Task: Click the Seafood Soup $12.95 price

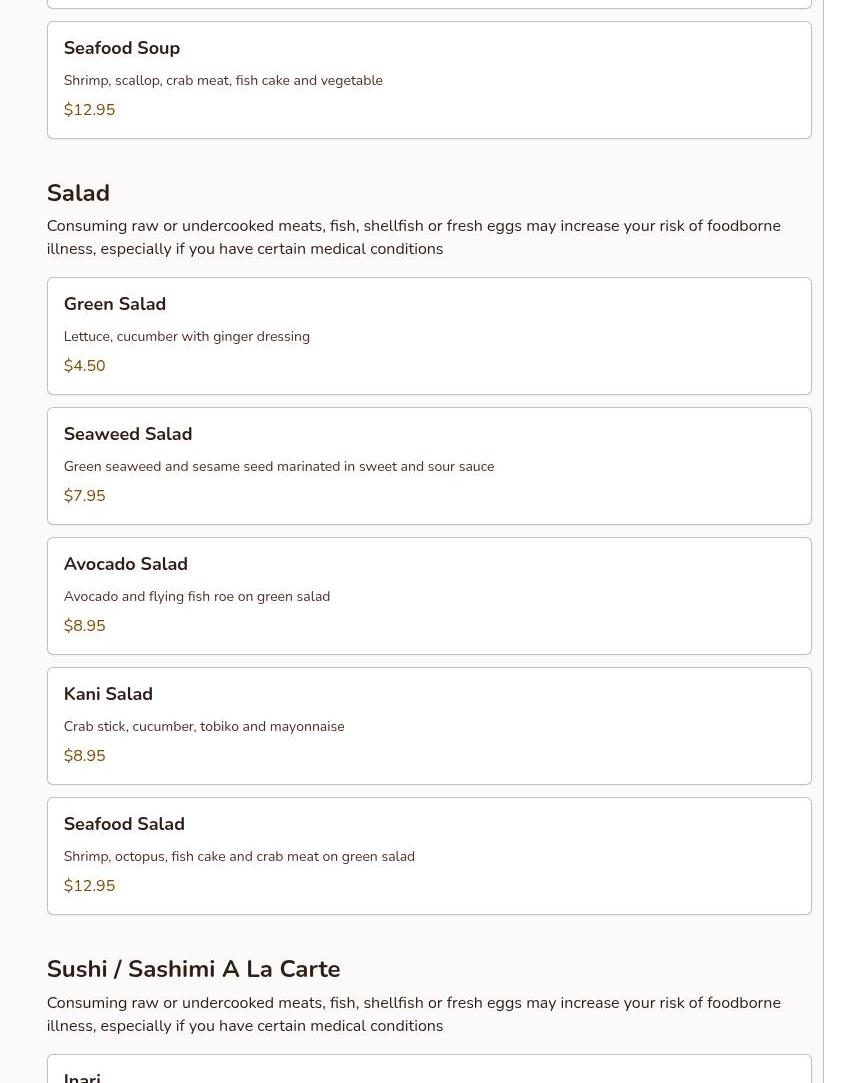Action: point(89,110)
